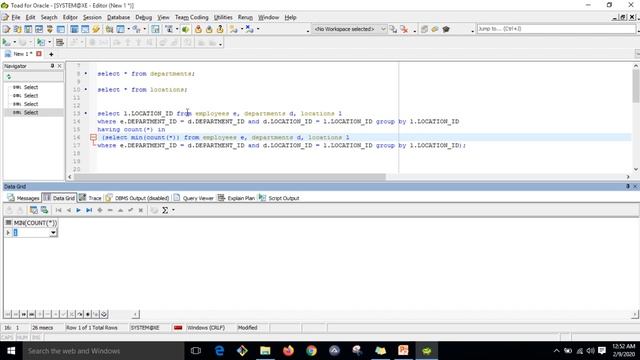The image size is (640, 360).
Task: Add a new editor tab with plus
Action: point(51,54)
